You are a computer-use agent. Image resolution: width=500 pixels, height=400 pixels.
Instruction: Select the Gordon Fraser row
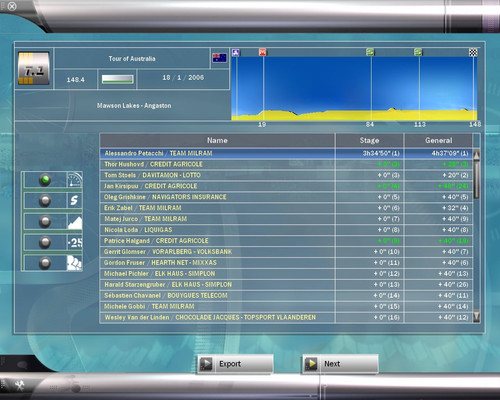pyautogui.click(x=286, y=263)
